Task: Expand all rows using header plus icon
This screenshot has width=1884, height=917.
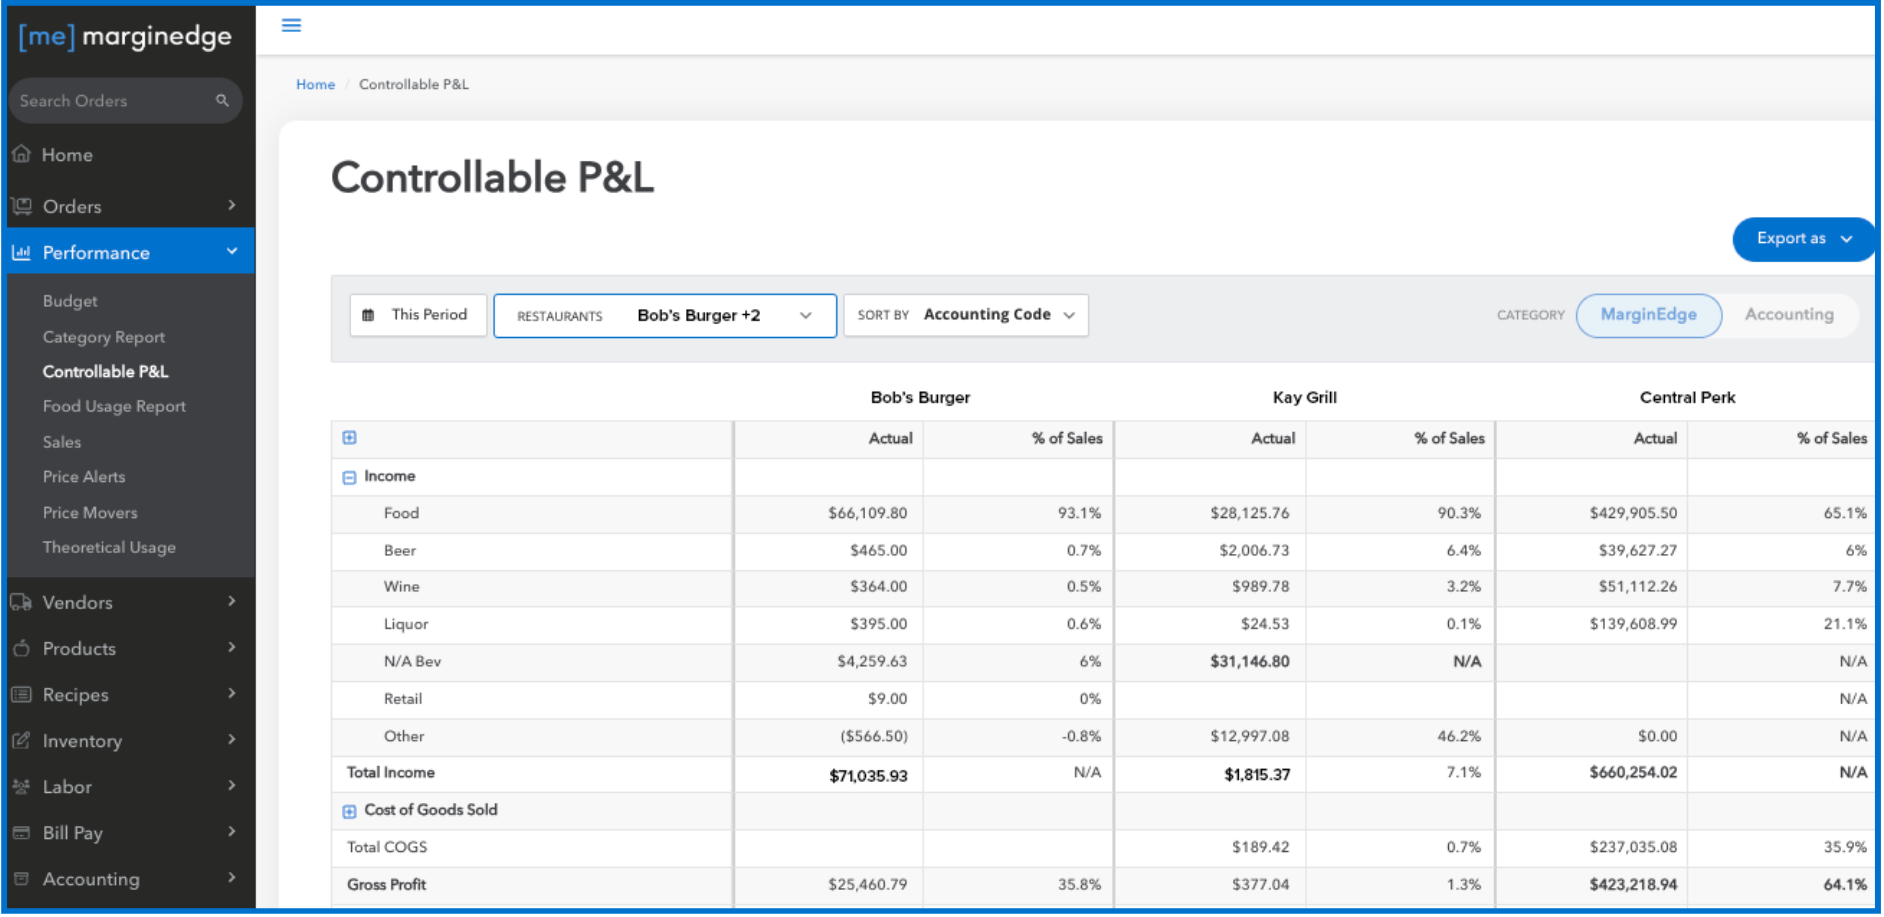Action: tap(349, 437)
